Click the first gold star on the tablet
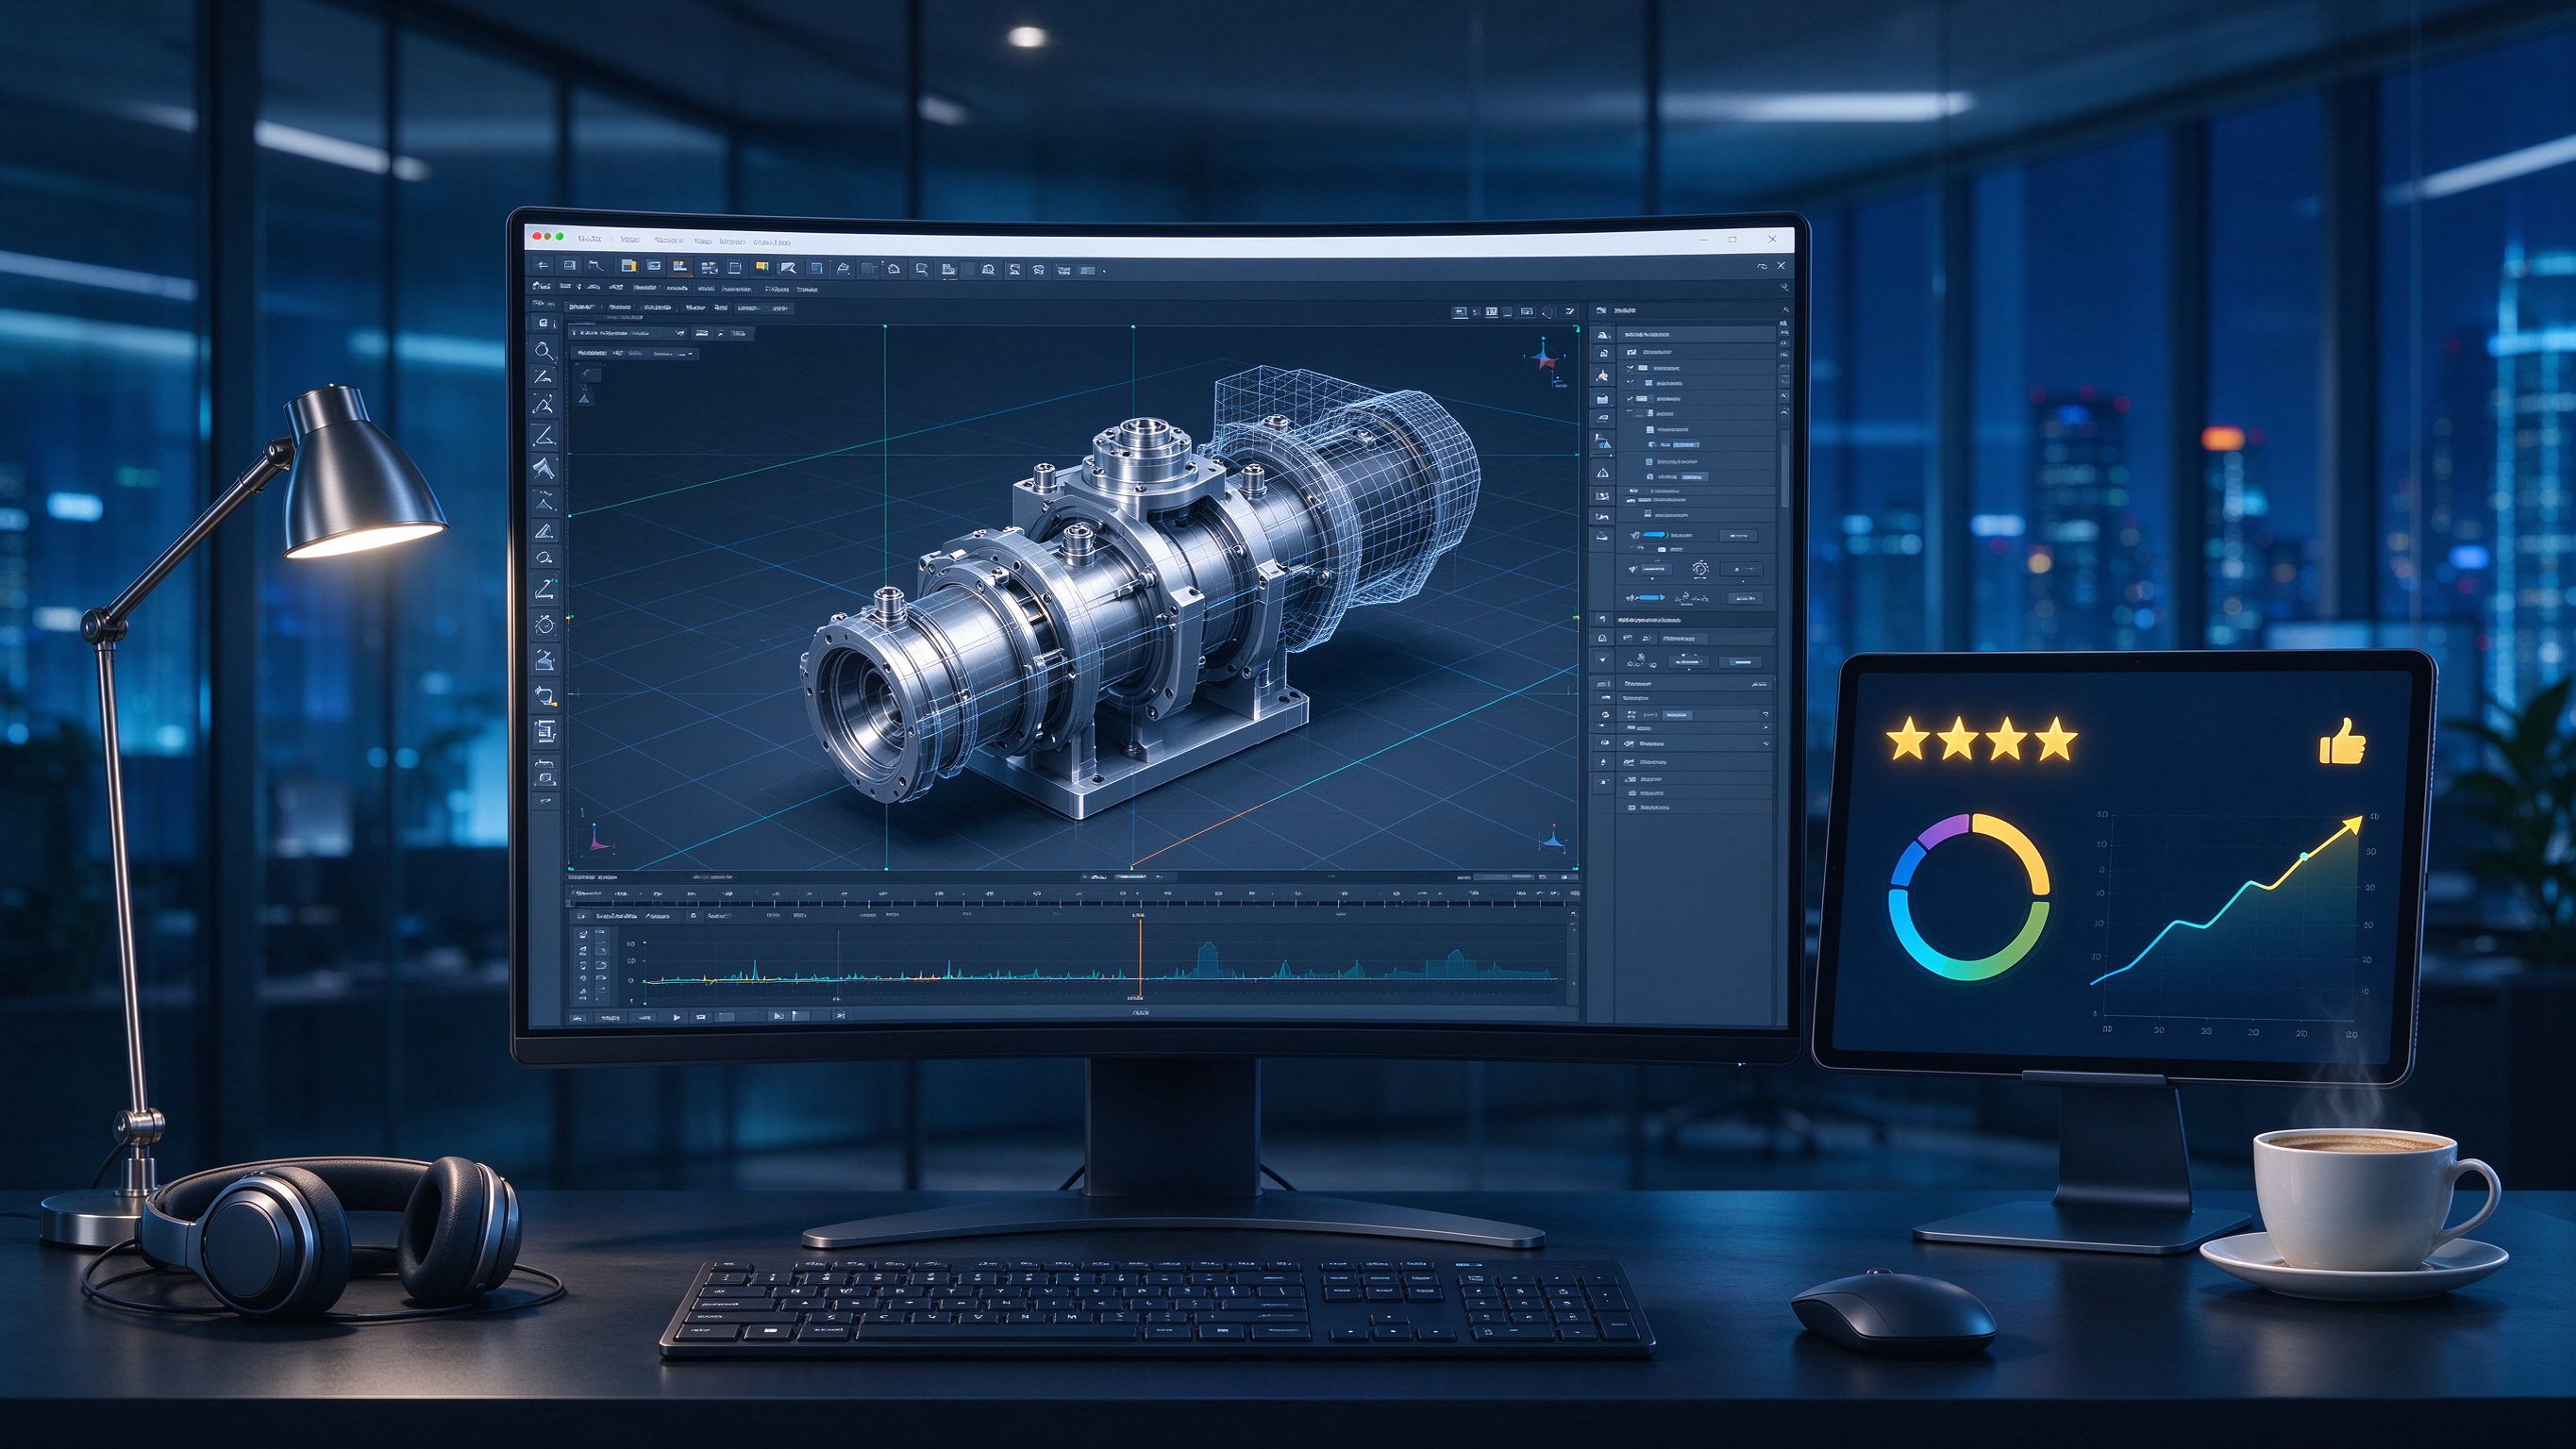This screenshot has width=2576, height=1449. coord(1908,740)
